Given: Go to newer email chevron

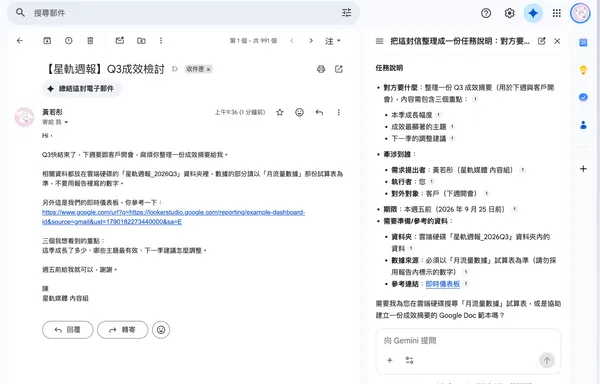Looking at the screenshot, I should tap(292, 41).
